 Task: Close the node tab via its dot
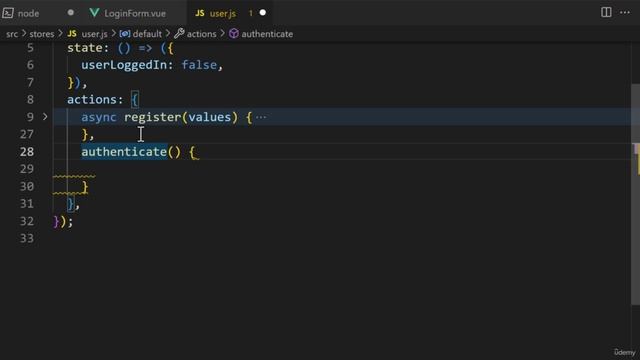coord(71,13)
